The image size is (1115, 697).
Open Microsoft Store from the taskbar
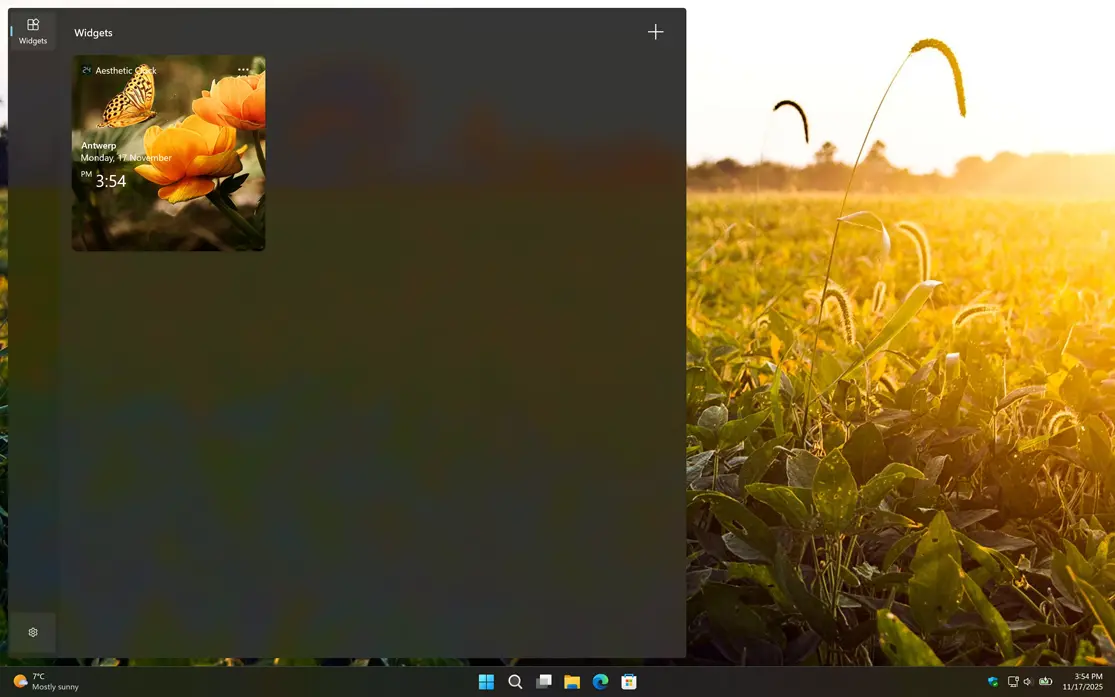(x=628, y=681)
